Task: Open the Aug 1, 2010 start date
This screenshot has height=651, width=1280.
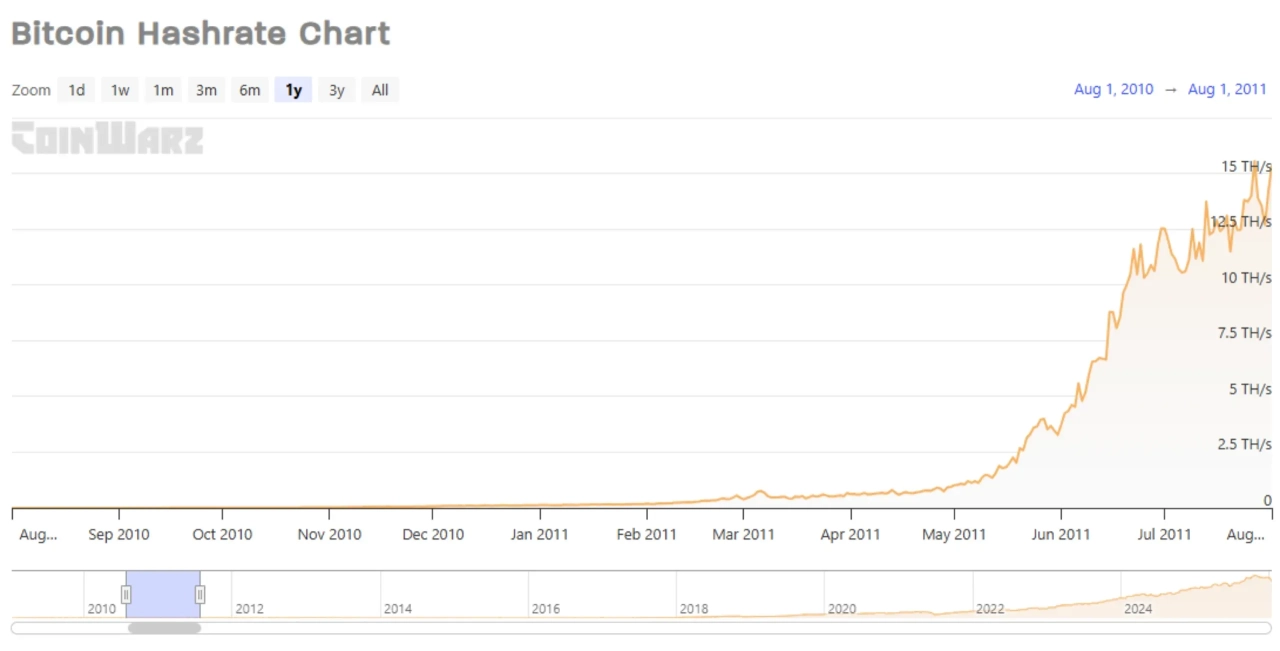Action: 1113,89
